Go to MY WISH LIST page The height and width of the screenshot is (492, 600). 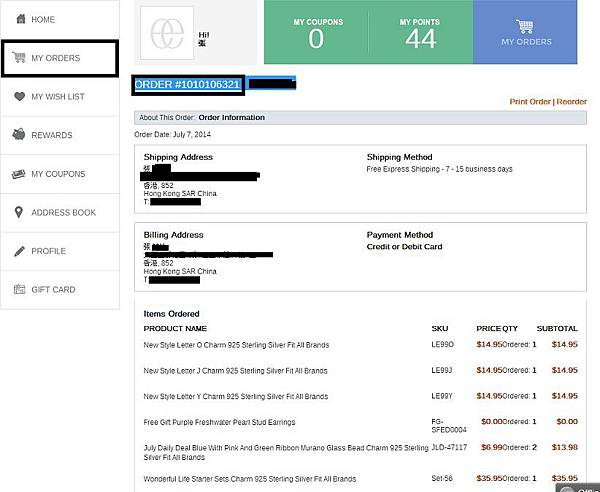click(x=60, y=97)
